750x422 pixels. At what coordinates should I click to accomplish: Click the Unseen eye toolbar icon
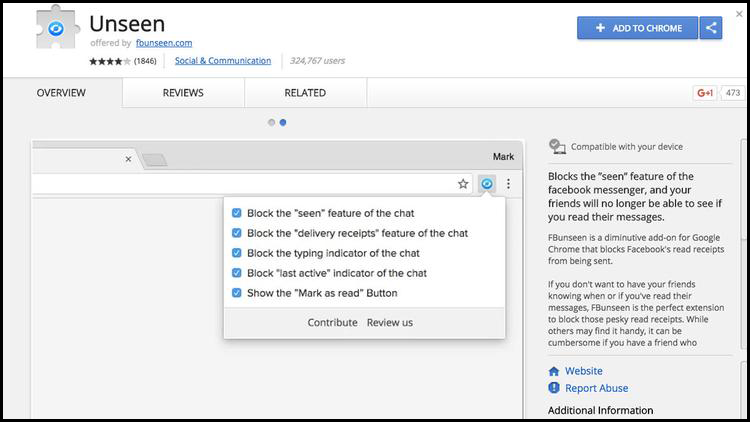pyautogui.click(x=487, y=184)
